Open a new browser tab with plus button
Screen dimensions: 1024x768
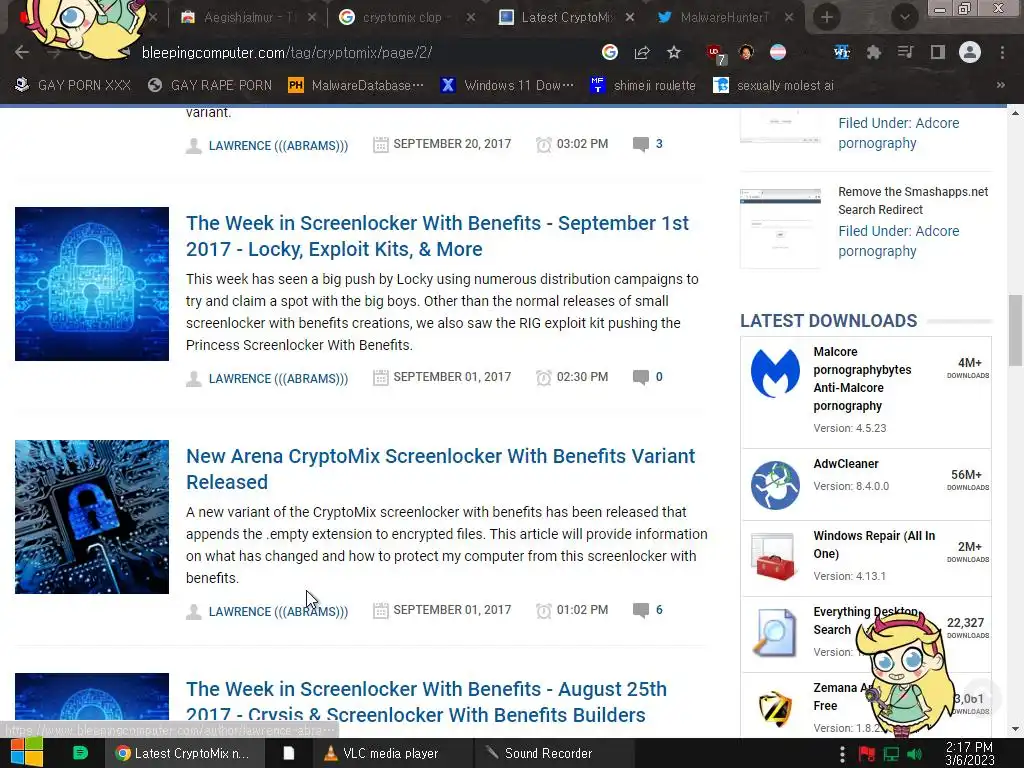click(x=827, y=18)
